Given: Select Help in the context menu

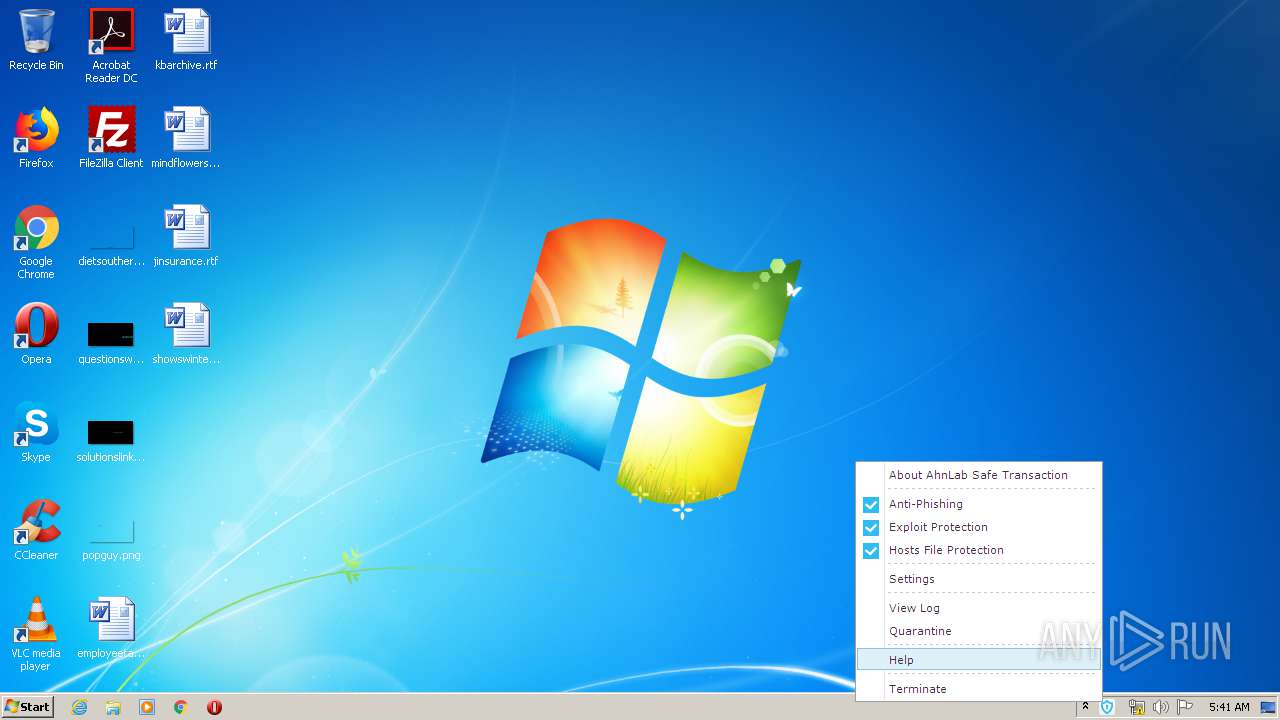Looking at the screenshot, I should 978,660.
